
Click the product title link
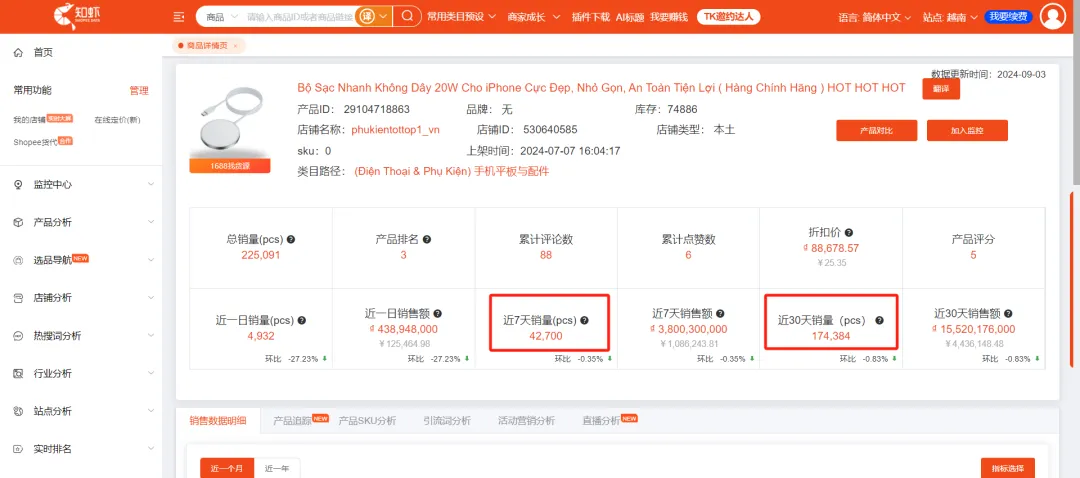tap(601, 88)
